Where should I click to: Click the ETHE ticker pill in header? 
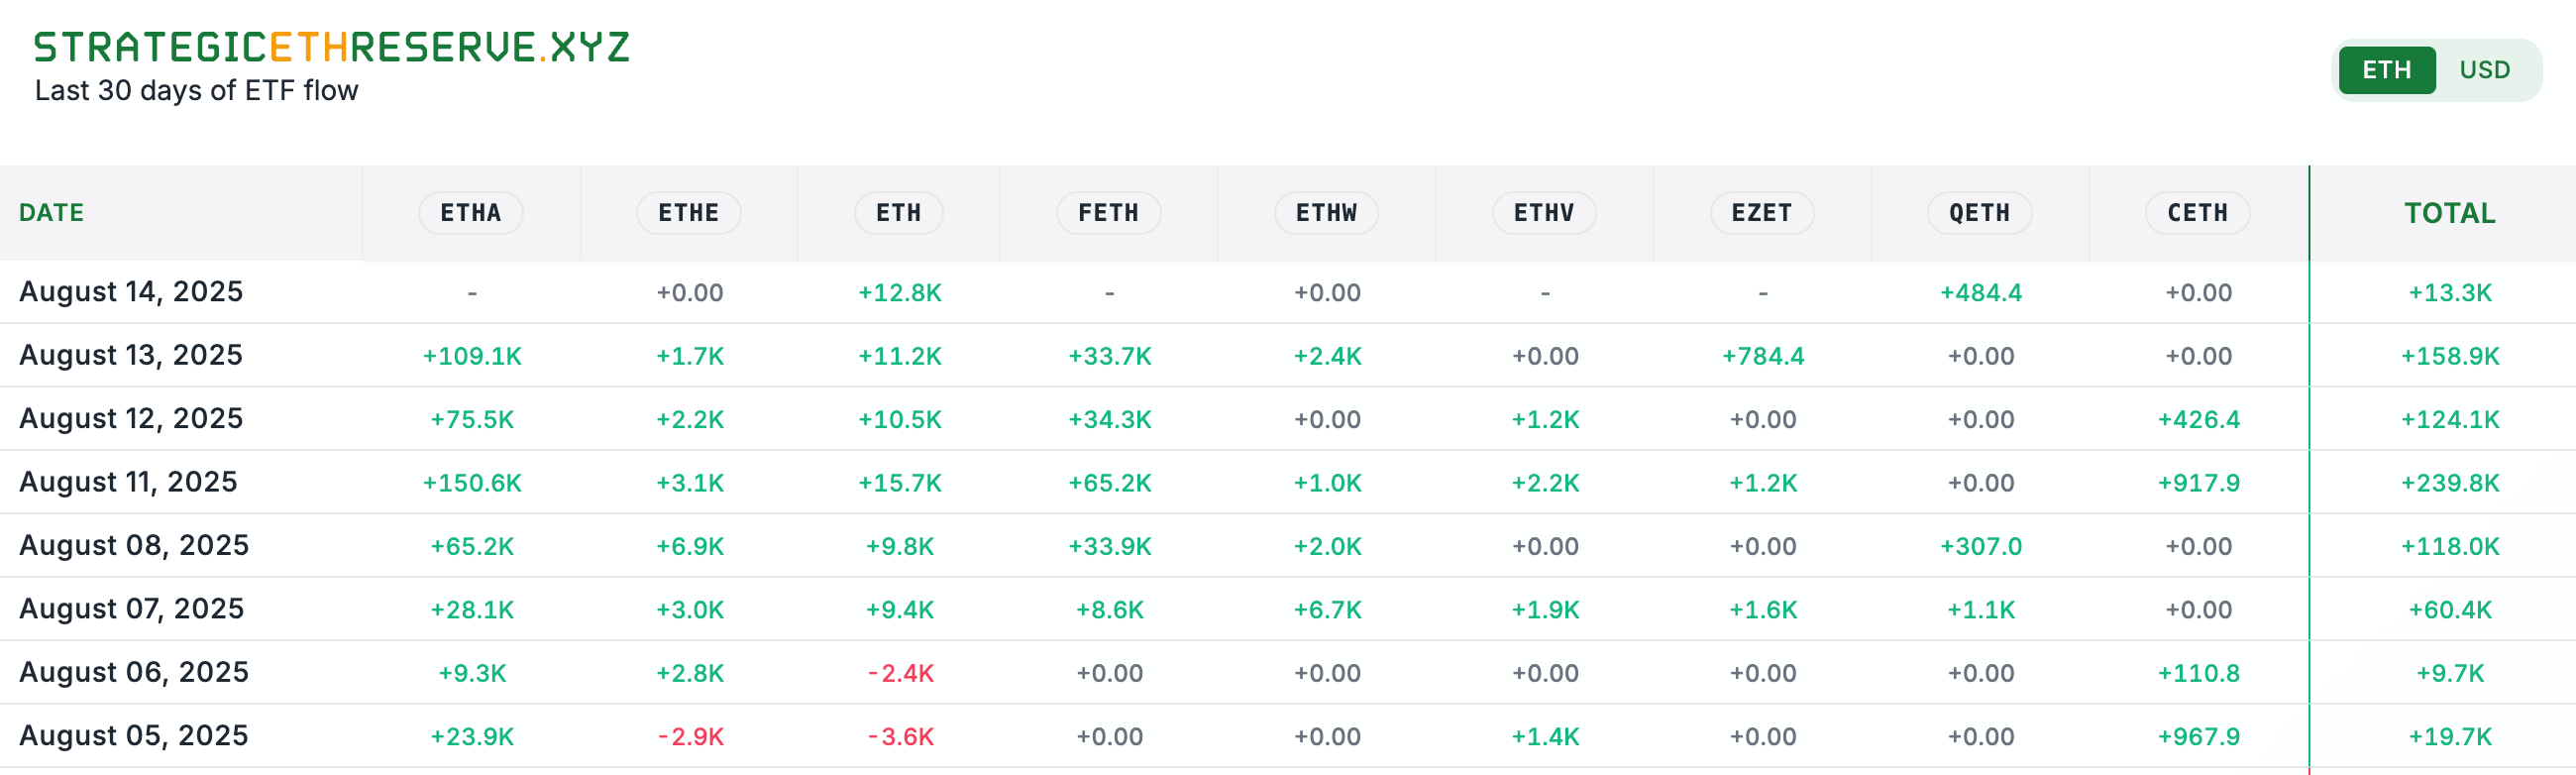[x=688, y=213]
